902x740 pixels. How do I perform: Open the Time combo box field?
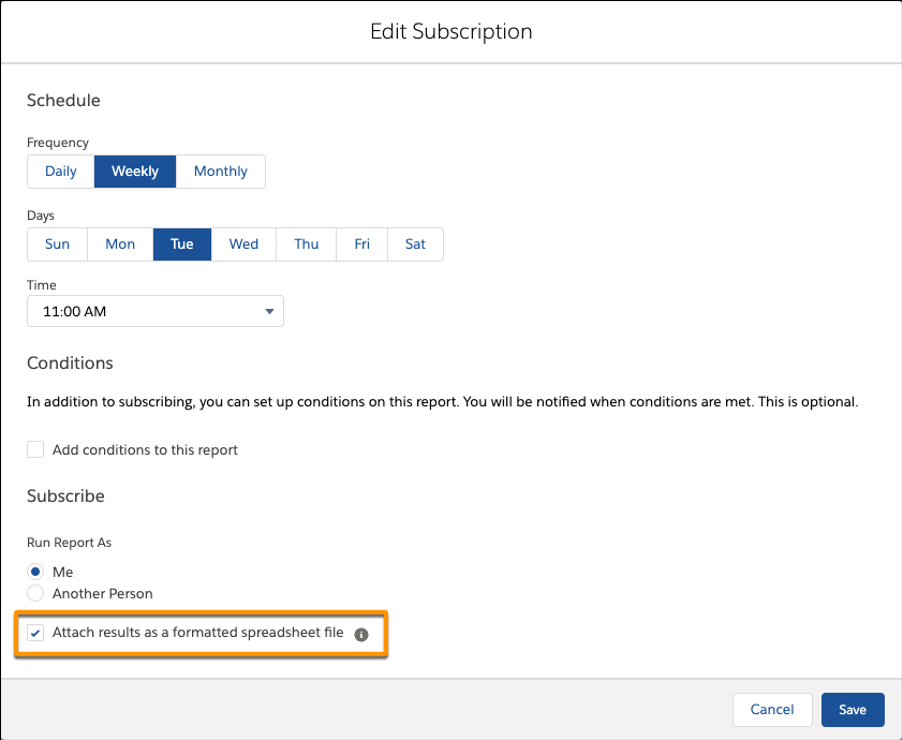pyautogui.click(x=155, y=311)
